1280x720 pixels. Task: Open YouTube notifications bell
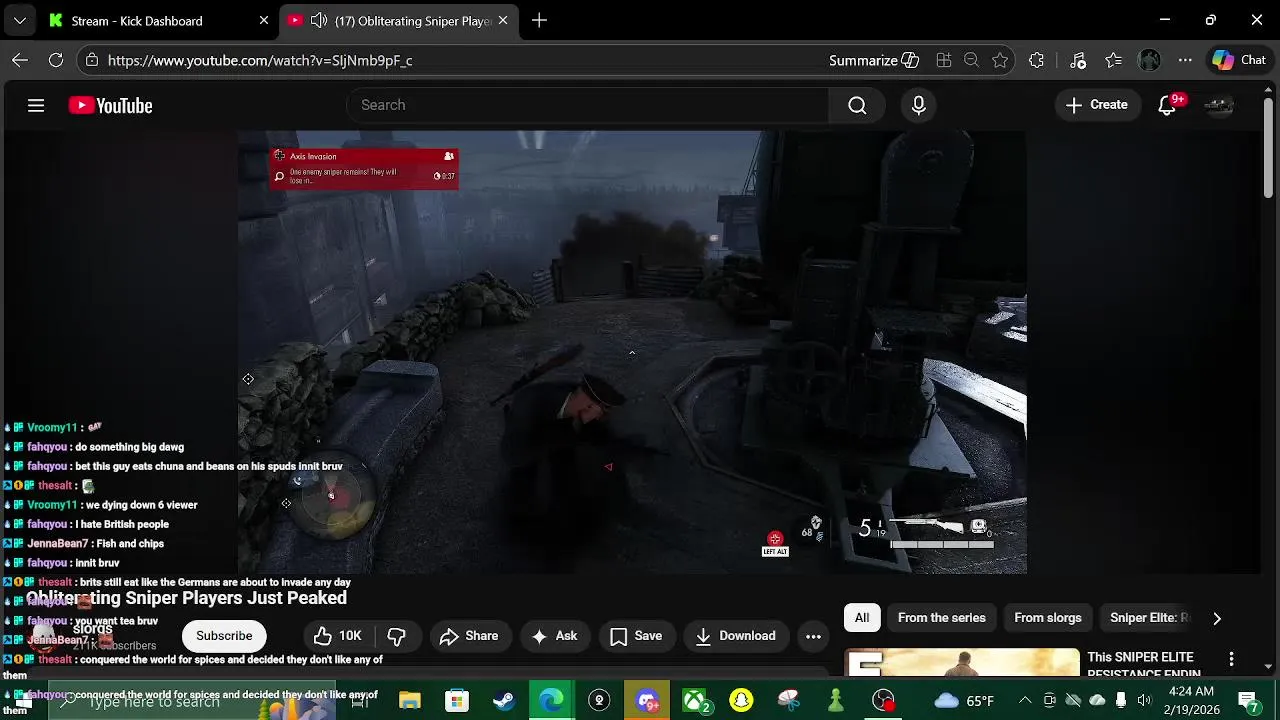pos(1167,105)
